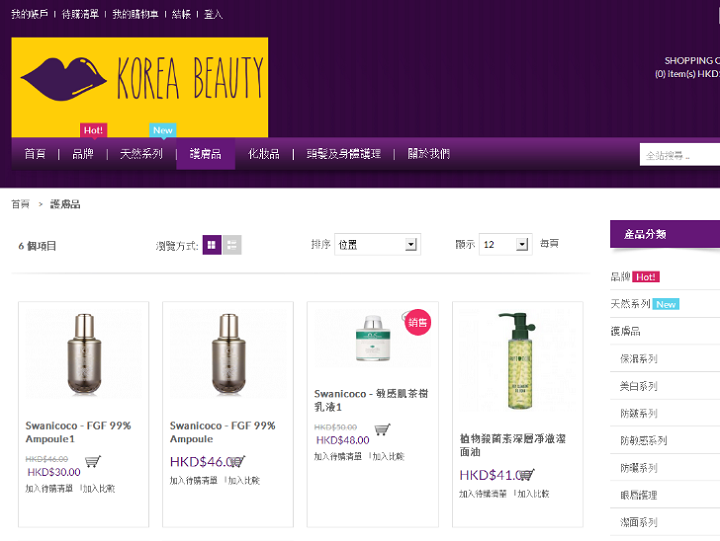Click 結帳 top link
Viewport: 720px width, 541px height.
(x=181, y=14)
